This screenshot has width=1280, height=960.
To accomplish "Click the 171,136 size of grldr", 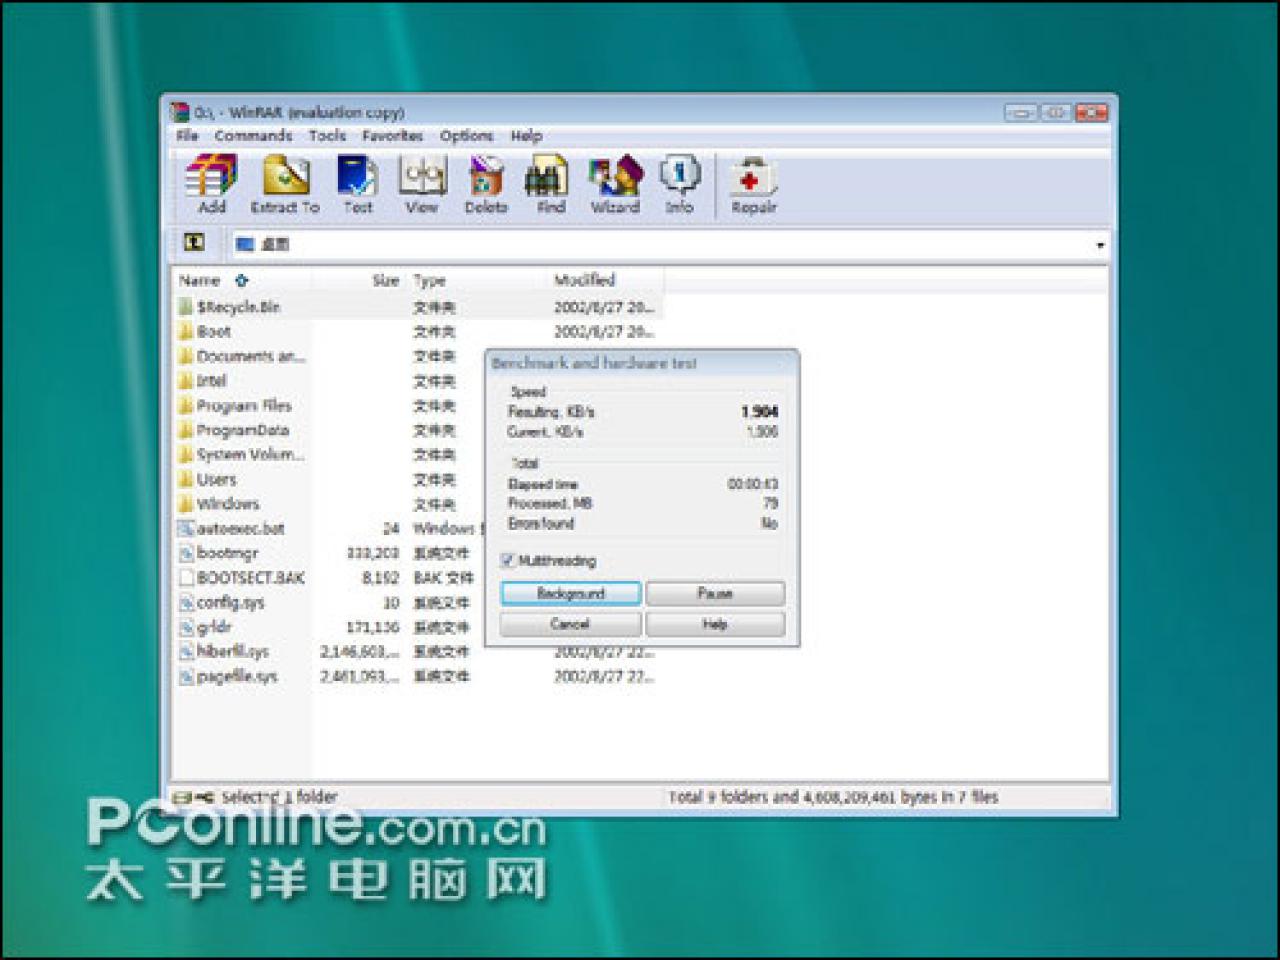I will (x=372, y=627).
